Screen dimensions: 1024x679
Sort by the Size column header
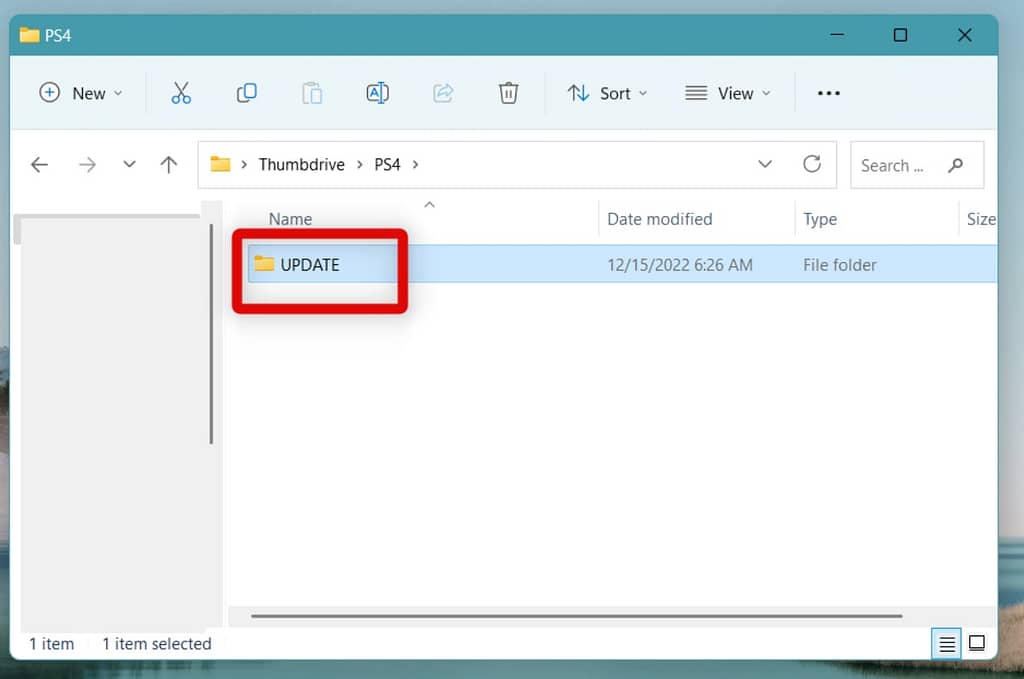click(x=981, y=219)
